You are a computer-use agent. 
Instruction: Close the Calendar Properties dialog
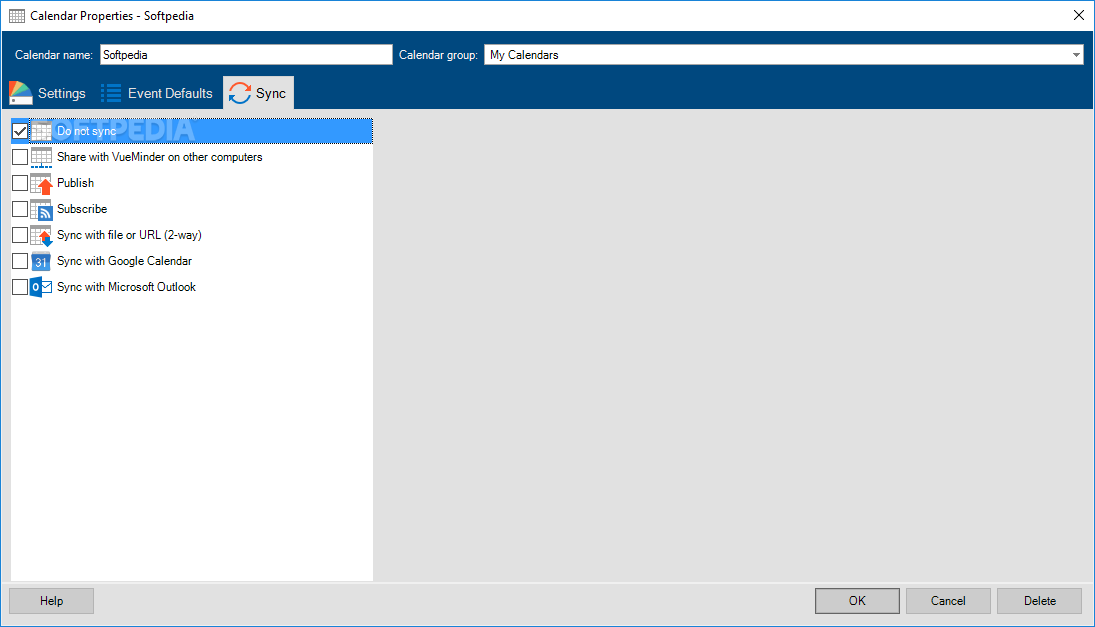tap(1078, 15)
